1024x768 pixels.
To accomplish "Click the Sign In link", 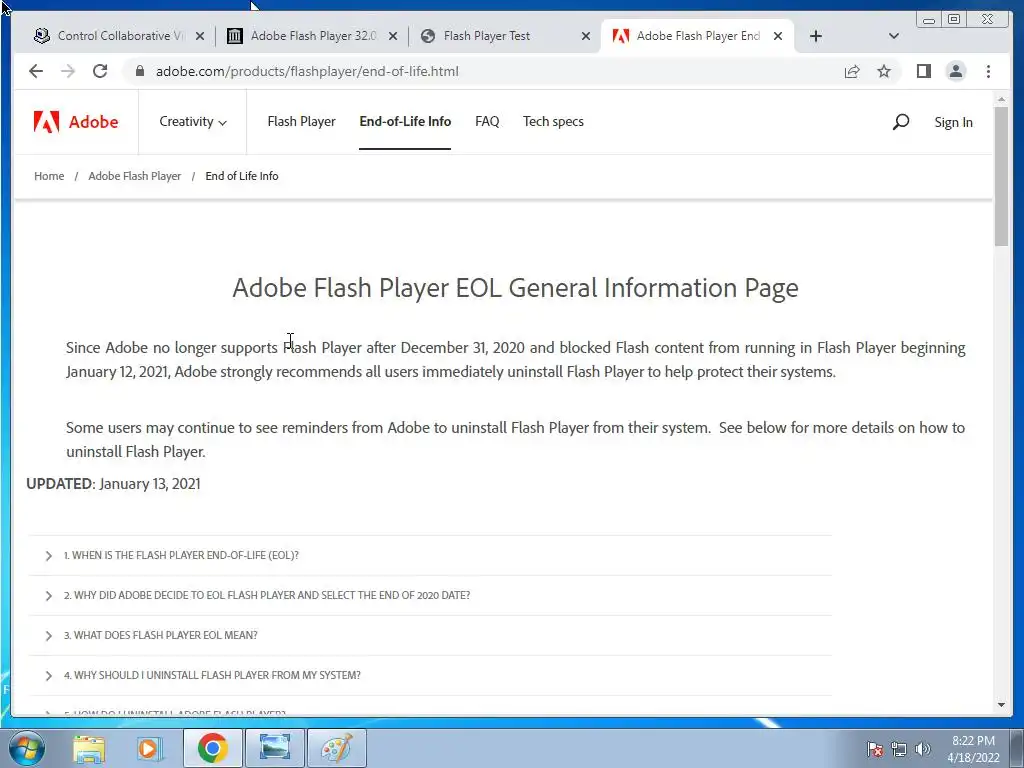I will click(x=953, y=122).
